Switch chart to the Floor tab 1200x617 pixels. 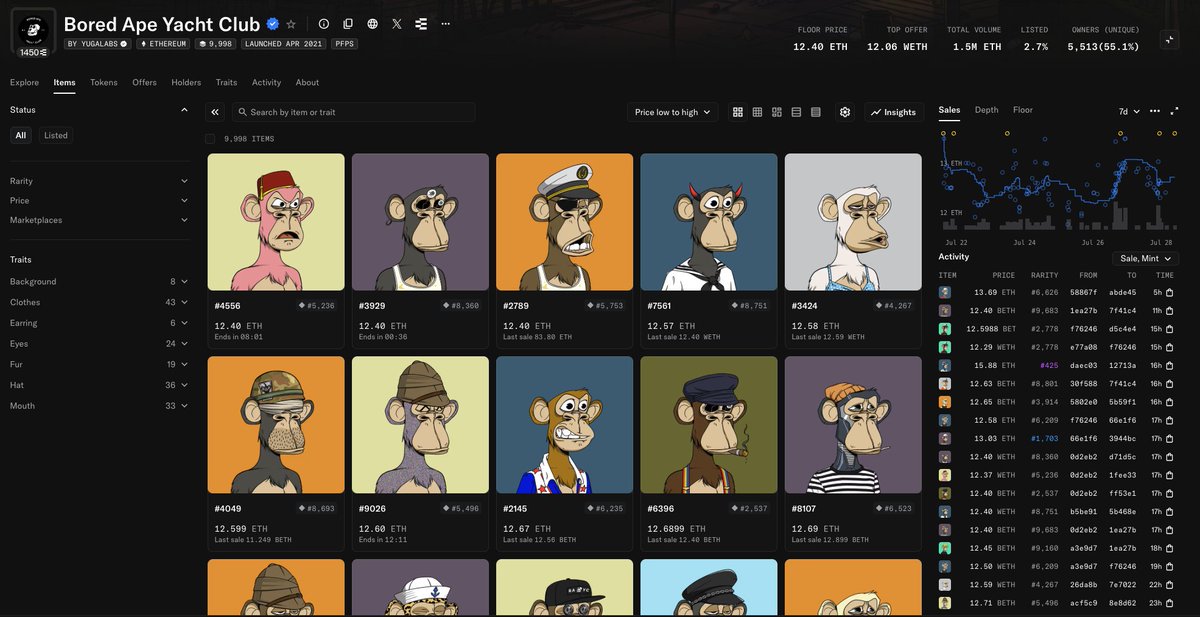(x=1023, y=110)
